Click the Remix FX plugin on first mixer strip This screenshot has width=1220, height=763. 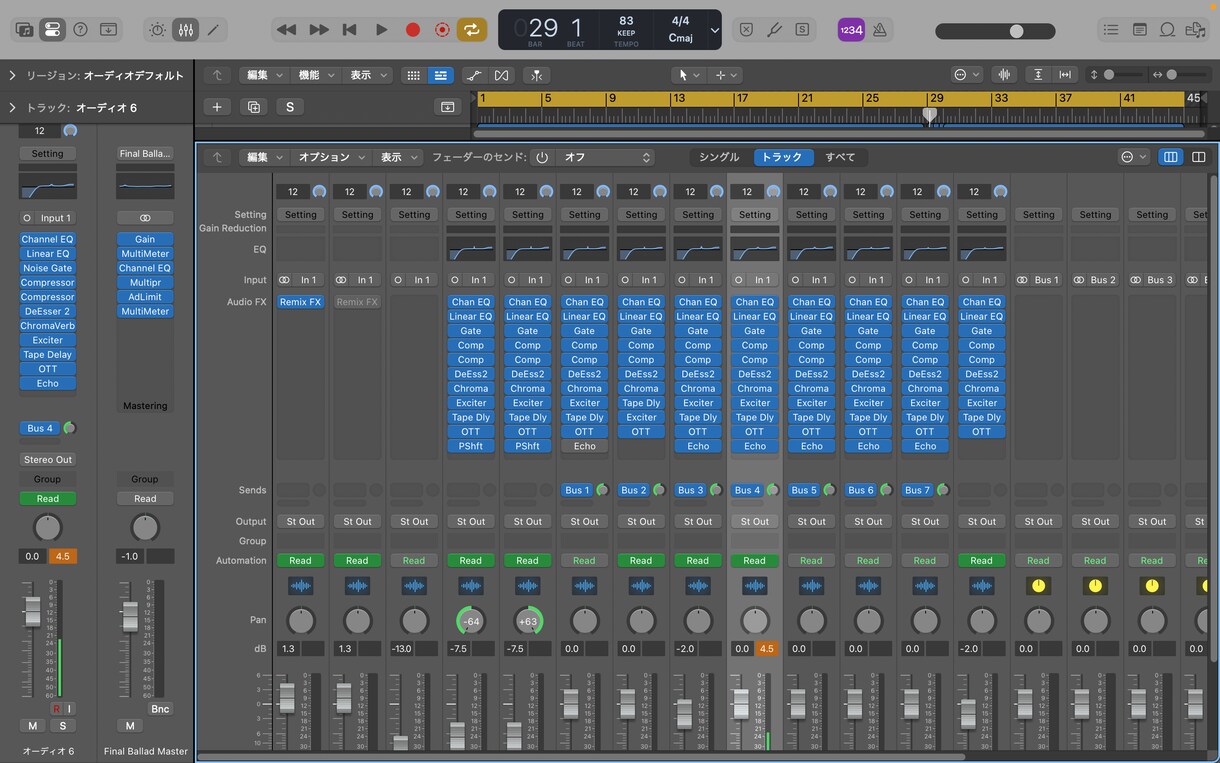tap(300, 302)
